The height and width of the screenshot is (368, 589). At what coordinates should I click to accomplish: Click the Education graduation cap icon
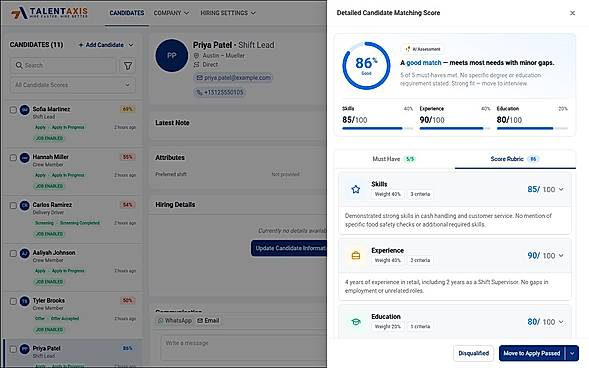(356, 322)
